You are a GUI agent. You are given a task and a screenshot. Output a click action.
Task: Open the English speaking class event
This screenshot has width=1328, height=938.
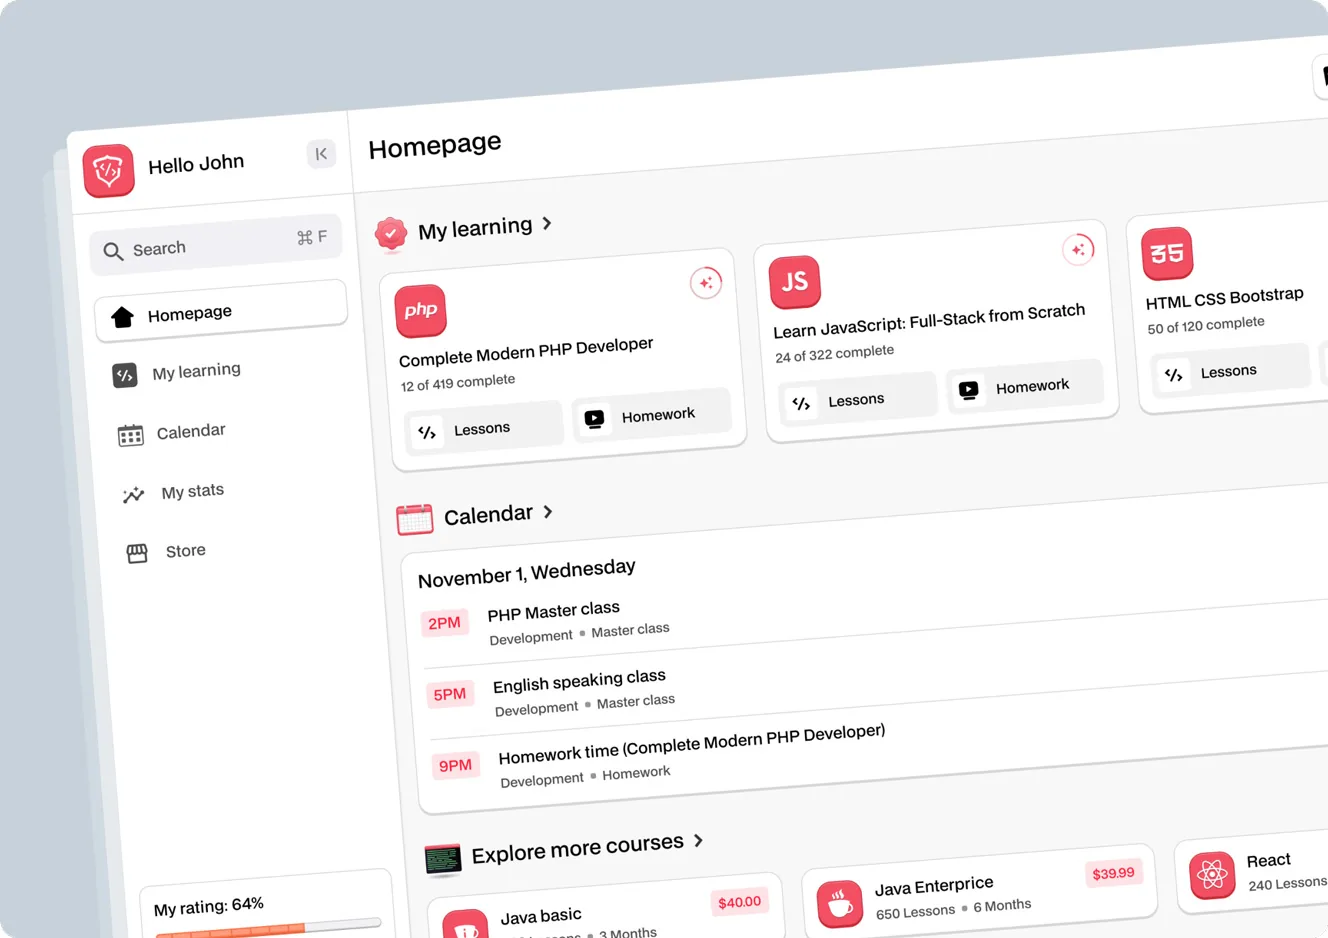(x=579, y=680)
